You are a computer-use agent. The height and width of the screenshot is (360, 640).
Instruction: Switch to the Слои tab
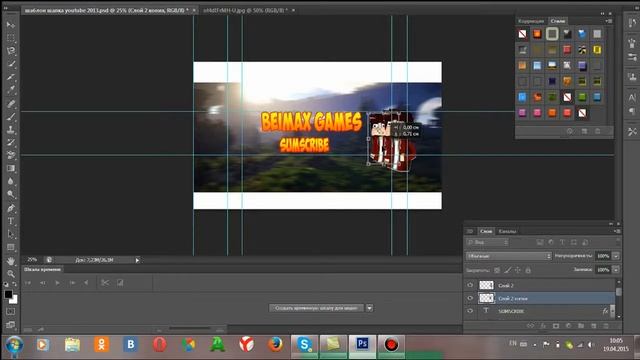point(486,231)
